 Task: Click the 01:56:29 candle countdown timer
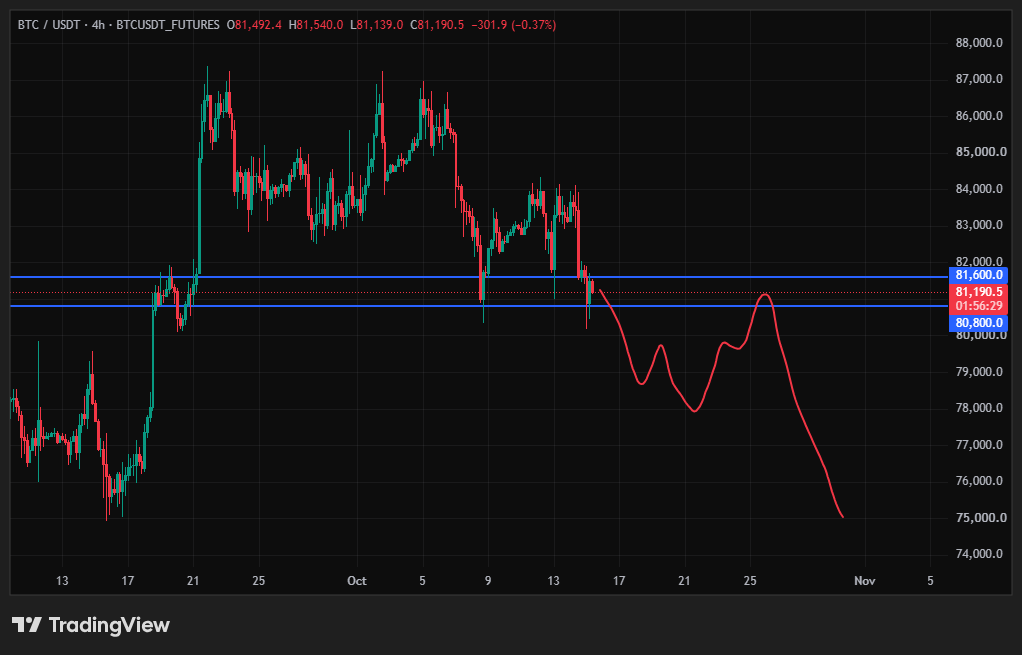[x=978, y=306]
